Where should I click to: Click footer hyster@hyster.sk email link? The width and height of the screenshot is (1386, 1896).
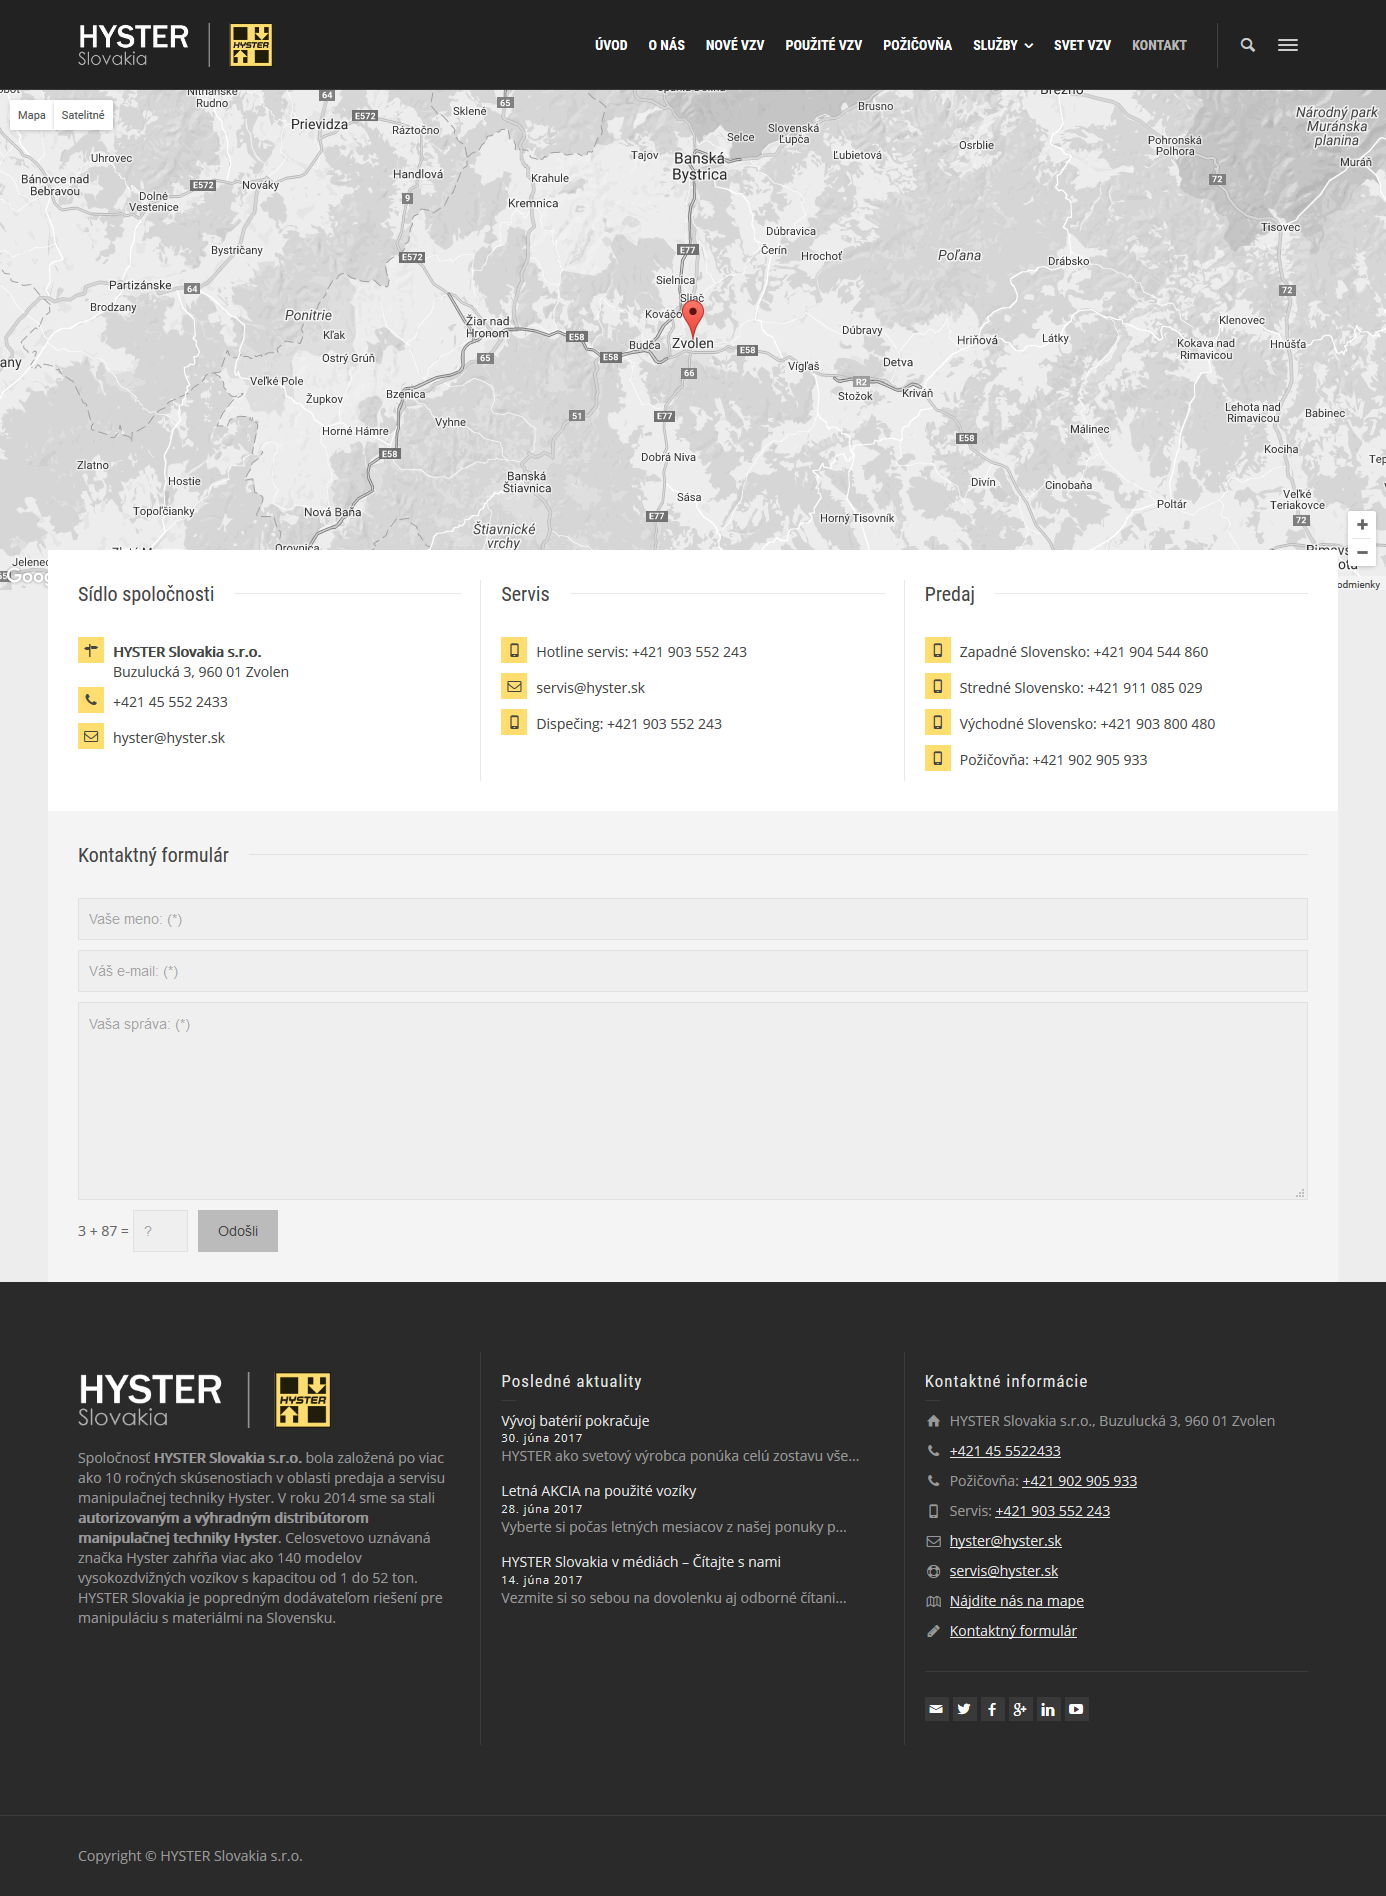1006,1541
